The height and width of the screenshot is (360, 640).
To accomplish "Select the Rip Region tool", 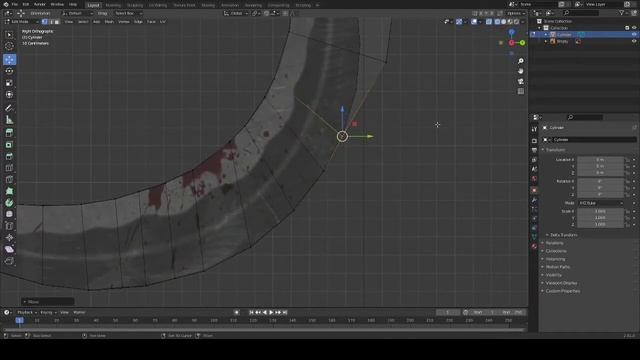I will [x=9, y=261].
